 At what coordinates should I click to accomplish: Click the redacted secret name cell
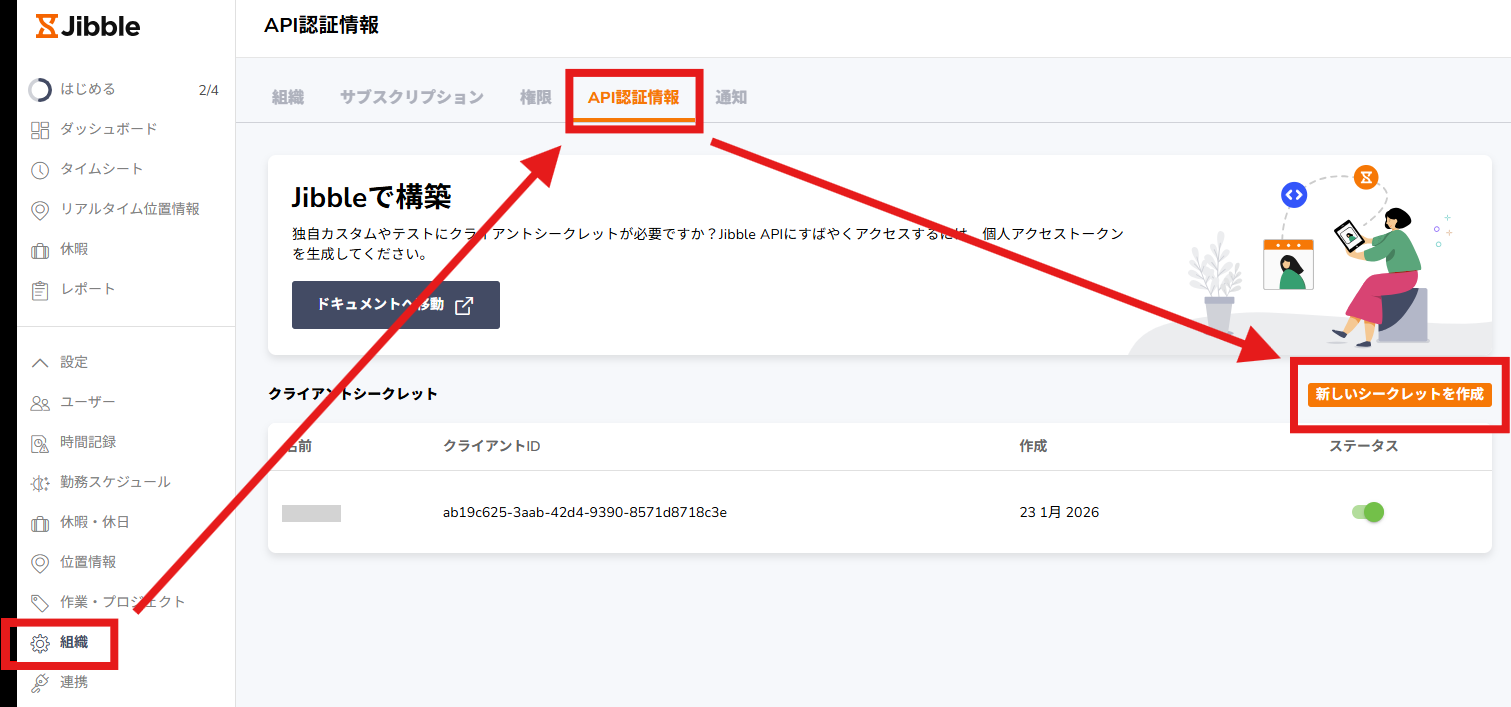pos(311,513)
